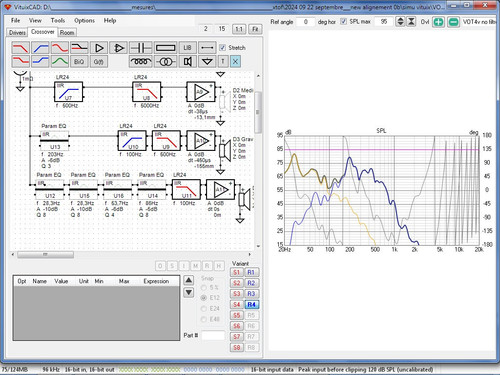Click the green overlay add button
Viewport: 500px width, 375px height.
point(438,22)
